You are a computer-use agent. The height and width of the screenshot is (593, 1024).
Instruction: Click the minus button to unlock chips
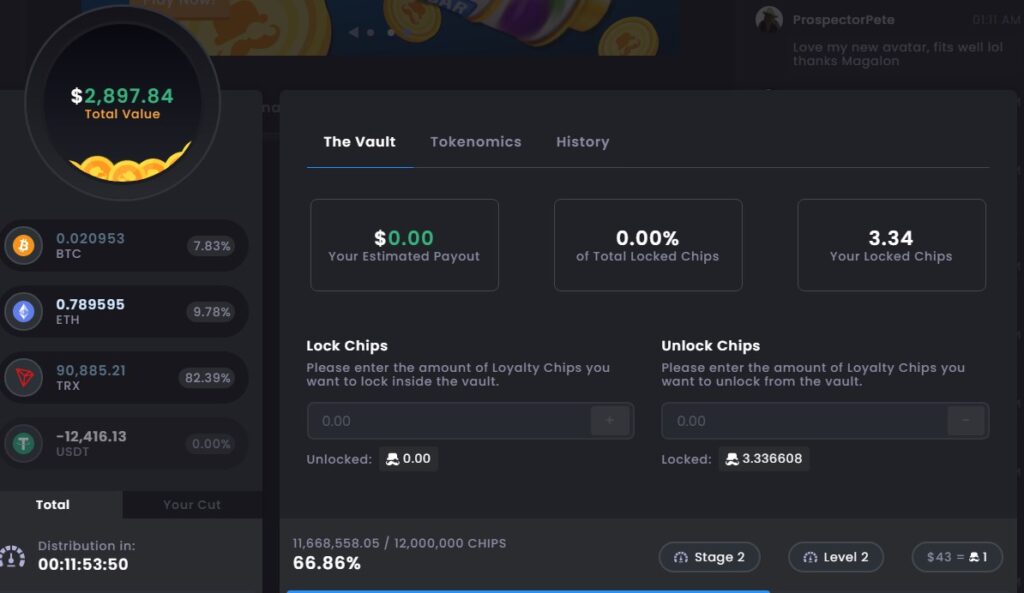(966, 421)
